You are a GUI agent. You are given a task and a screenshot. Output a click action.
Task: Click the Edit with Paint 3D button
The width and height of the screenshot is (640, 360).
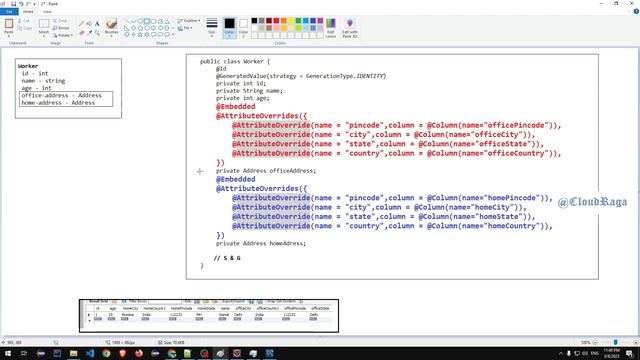[350, 28]
